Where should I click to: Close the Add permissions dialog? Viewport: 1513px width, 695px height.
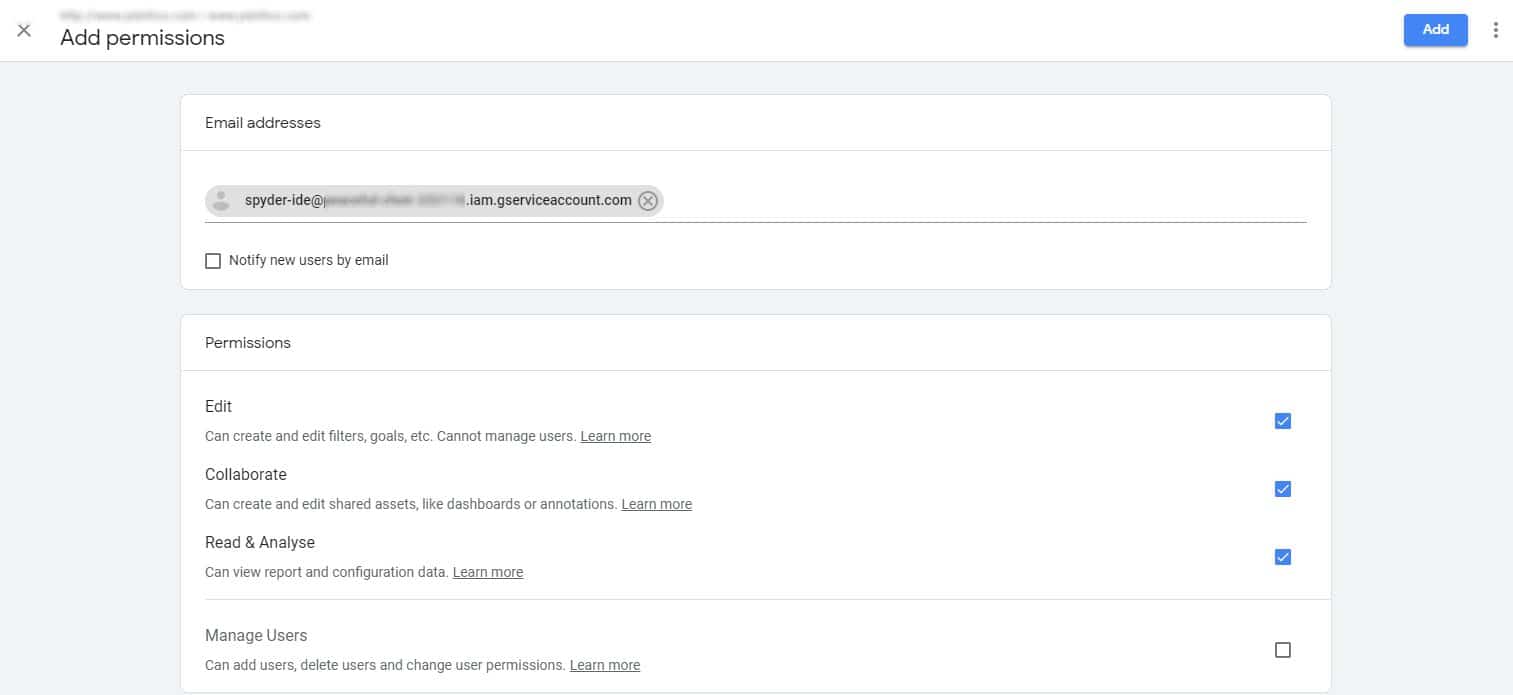click(x=24, y=30)
